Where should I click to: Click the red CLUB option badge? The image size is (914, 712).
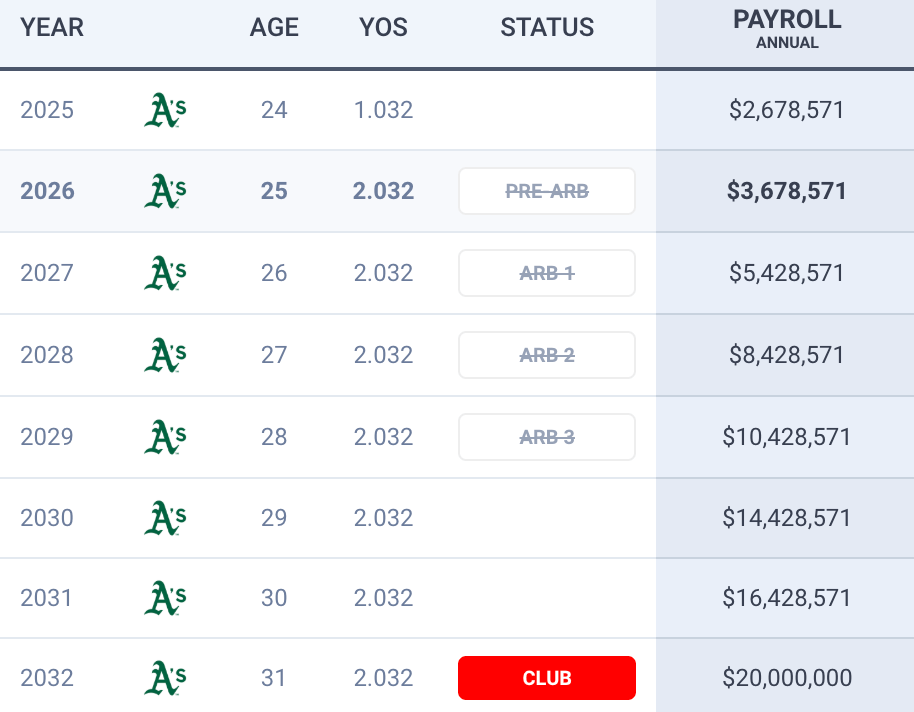pyautogui.click(x=547, y=678)
